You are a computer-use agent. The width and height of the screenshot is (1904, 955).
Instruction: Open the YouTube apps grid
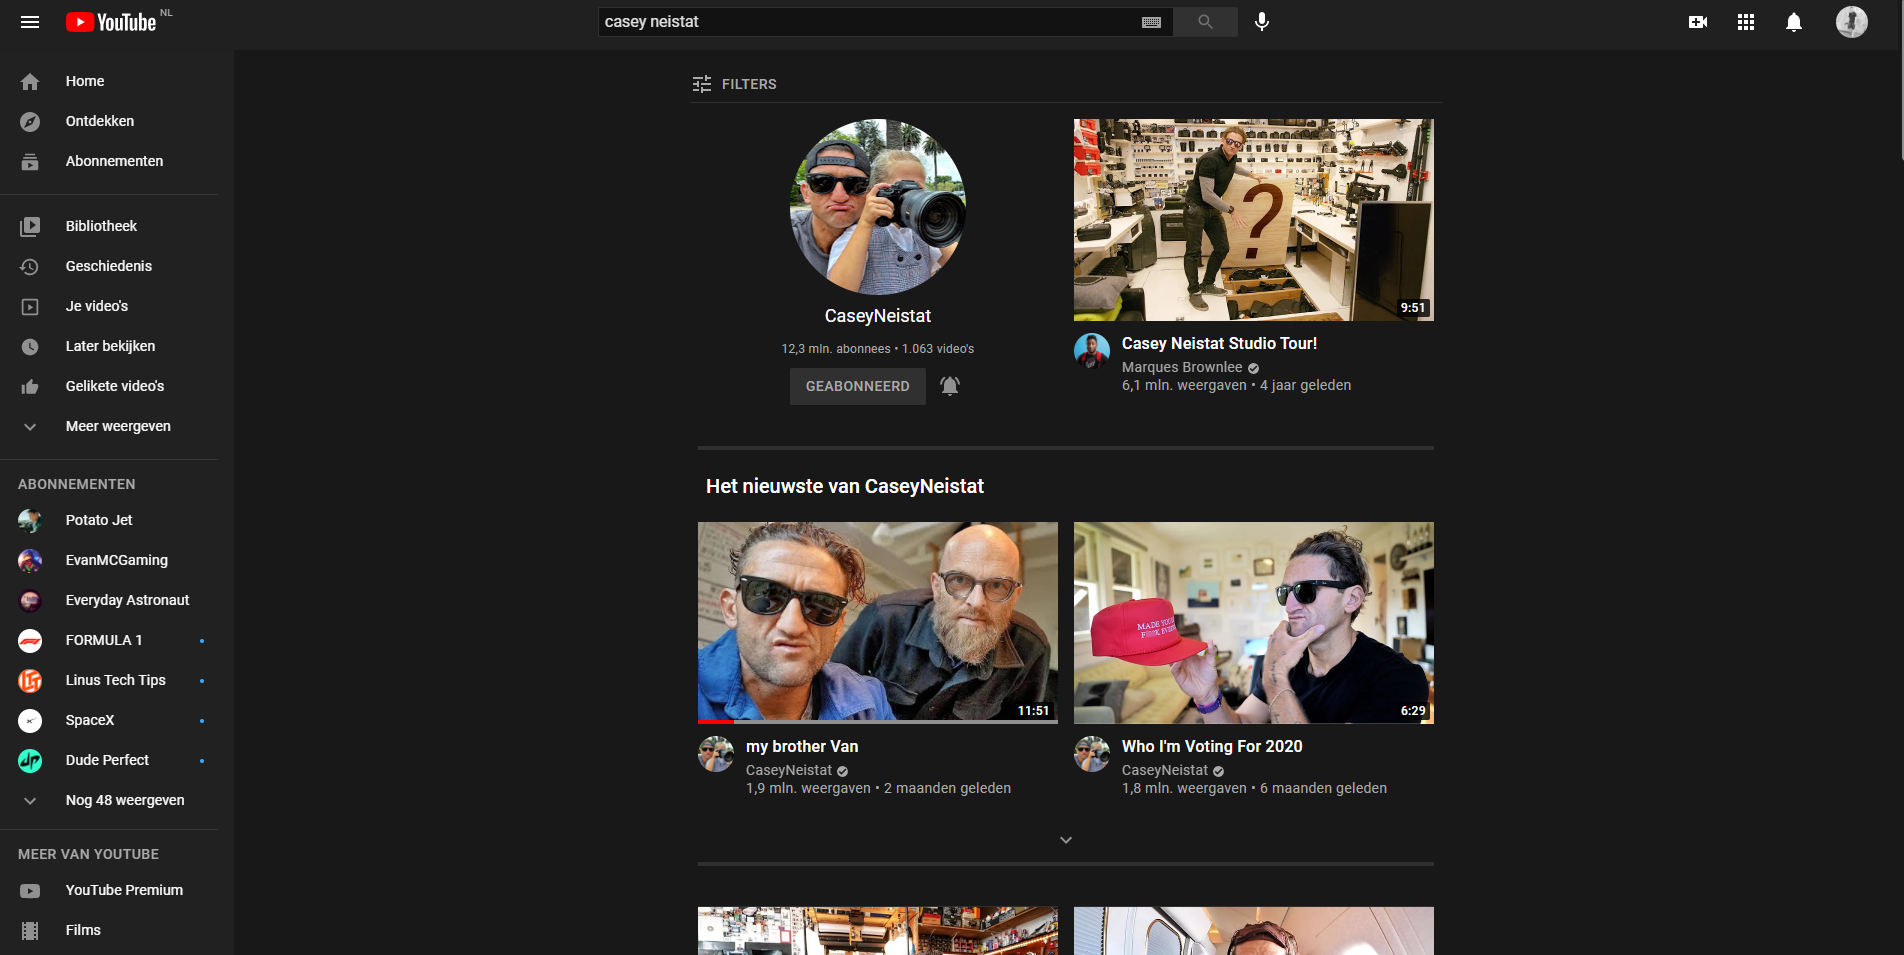click(x=1746, y=22)
